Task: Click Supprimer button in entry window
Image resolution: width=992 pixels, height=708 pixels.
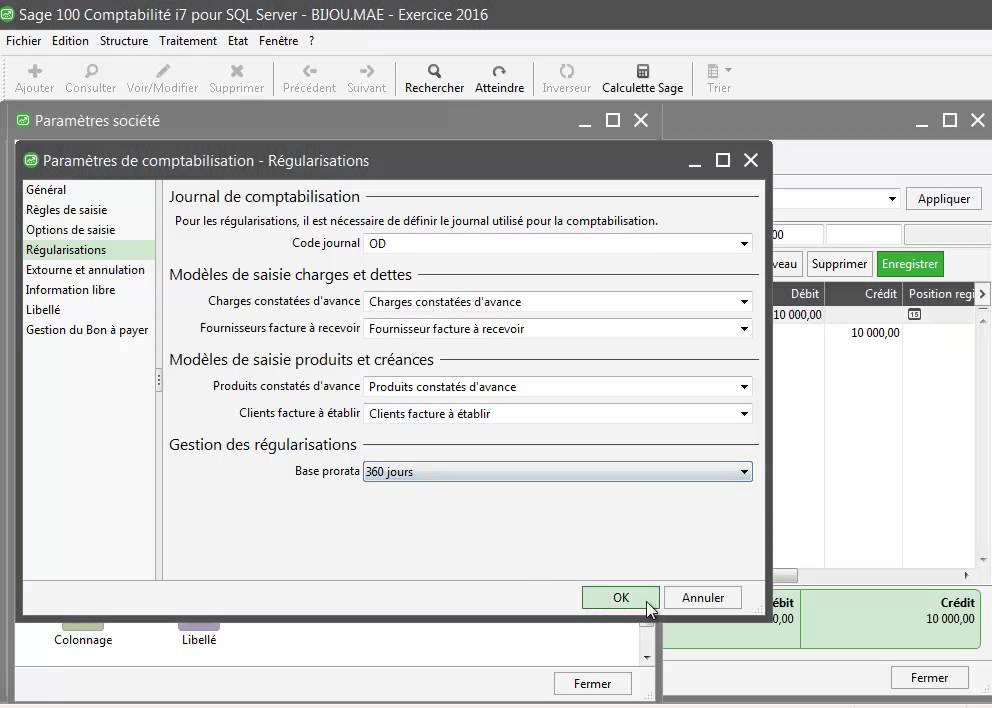Action: pos(839,264)
